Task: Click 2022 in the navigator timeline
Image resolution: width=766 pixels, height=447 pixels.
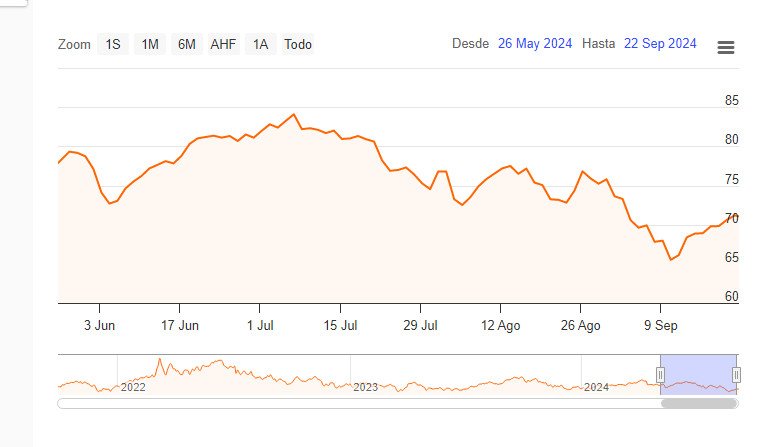Action: pyautogui.click(x=133, y=387)
